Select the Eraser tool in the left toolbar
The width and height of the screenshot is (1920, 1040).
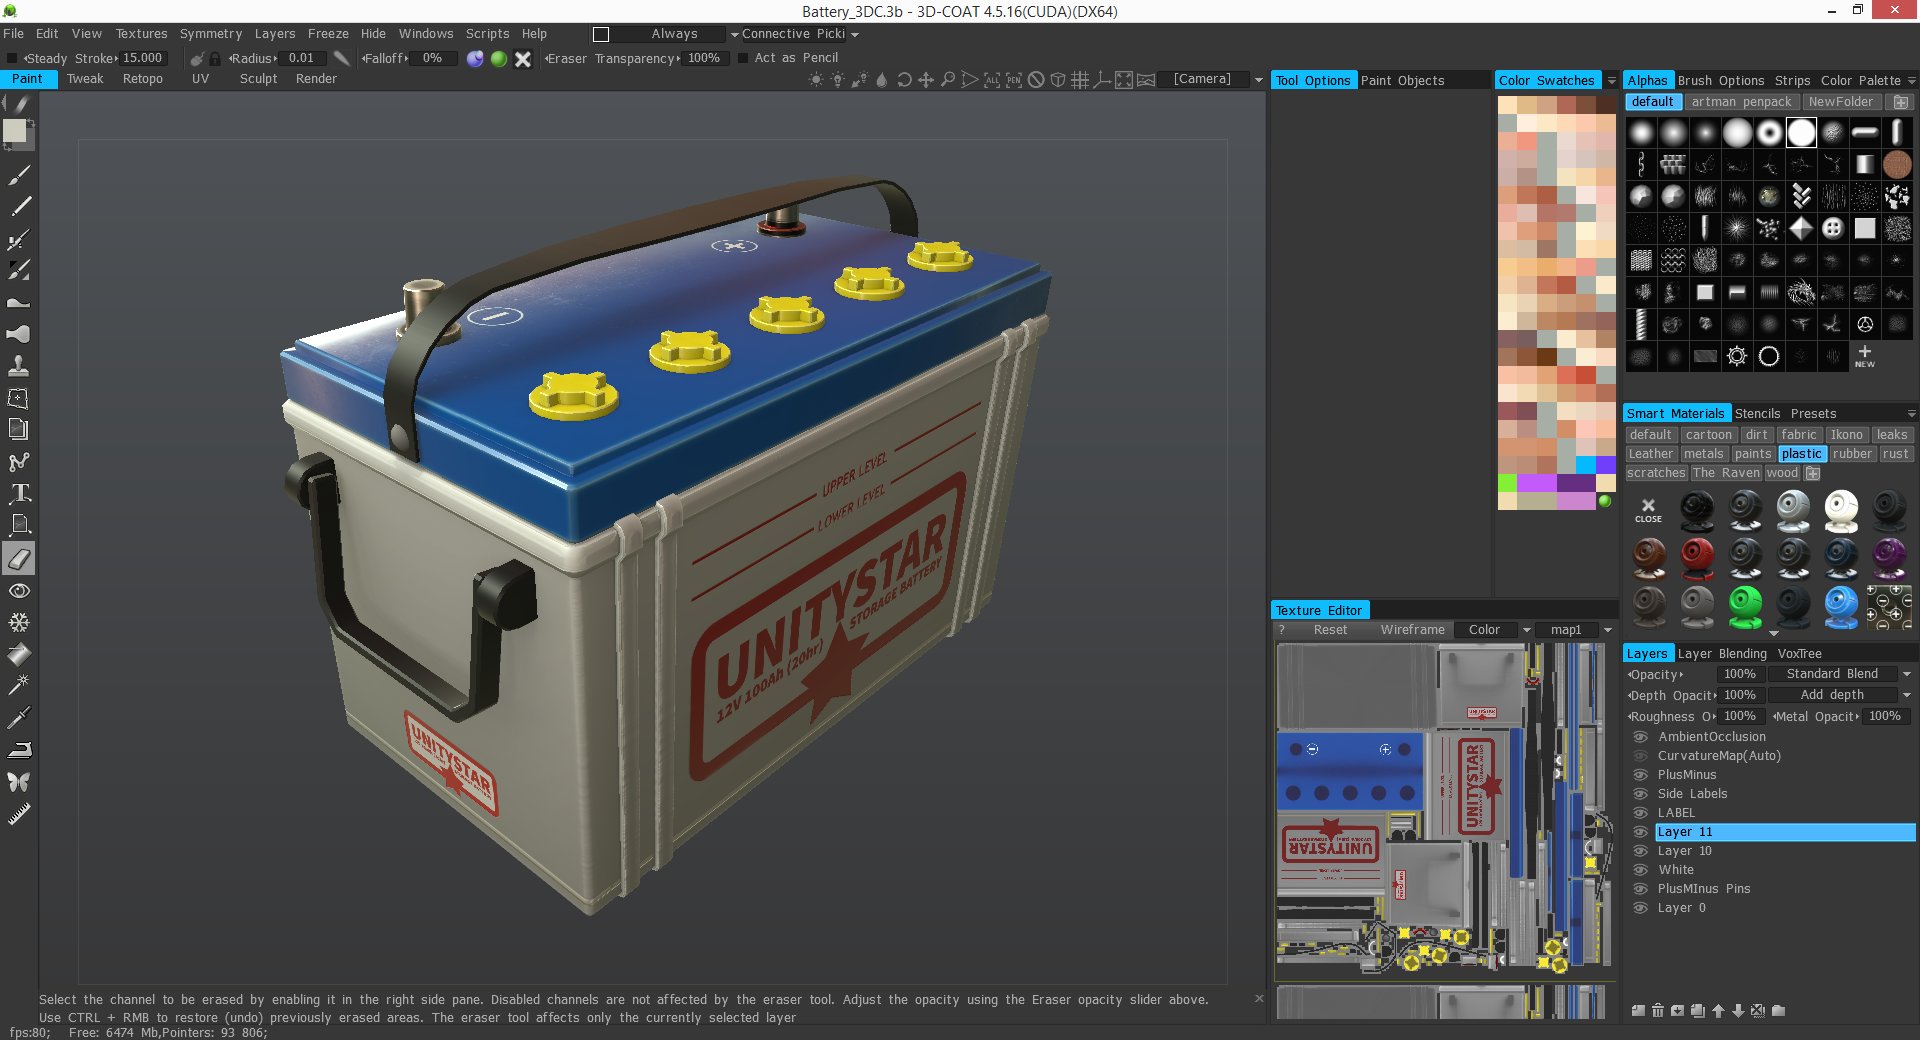tap(18, 559)
